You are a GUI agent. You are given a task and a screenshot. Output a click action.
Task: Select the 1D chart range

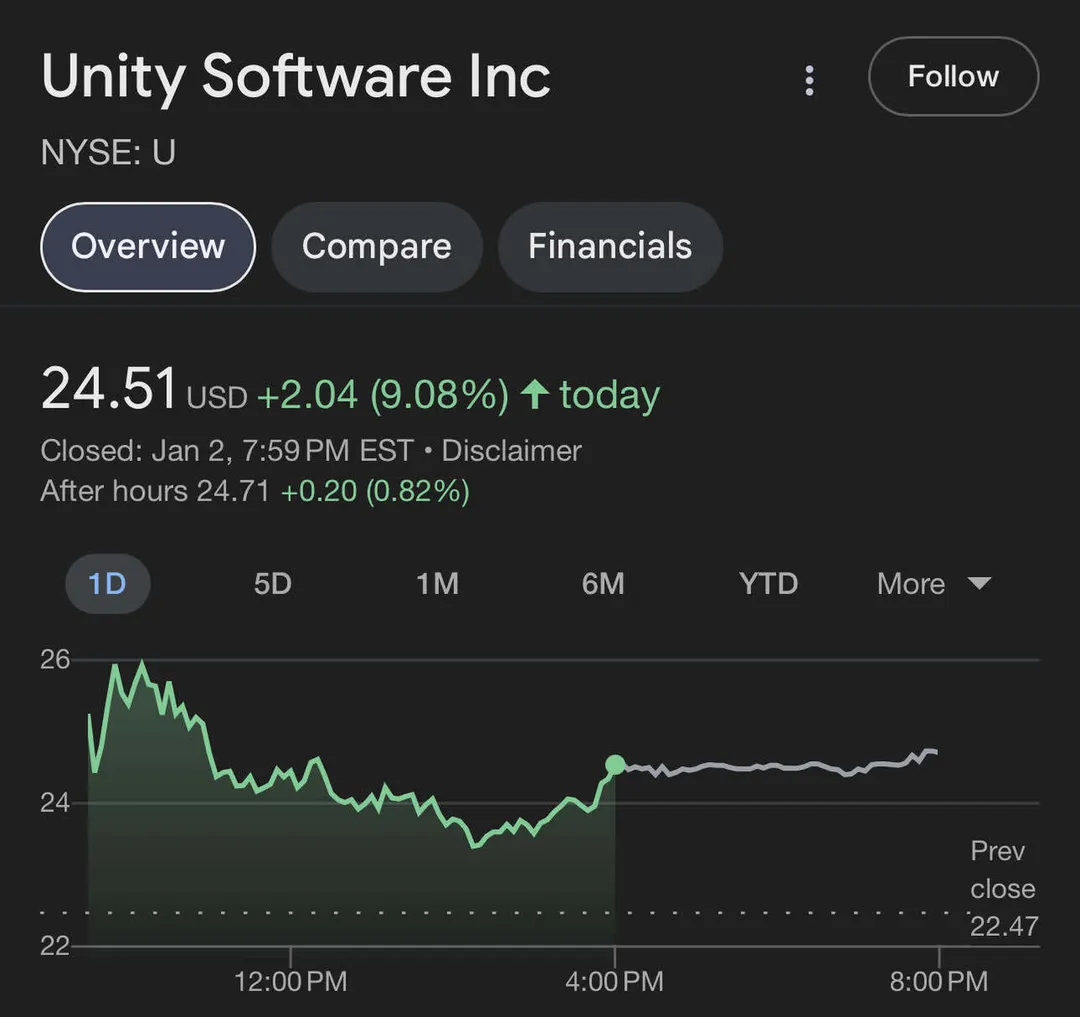[x=107, y=584]
